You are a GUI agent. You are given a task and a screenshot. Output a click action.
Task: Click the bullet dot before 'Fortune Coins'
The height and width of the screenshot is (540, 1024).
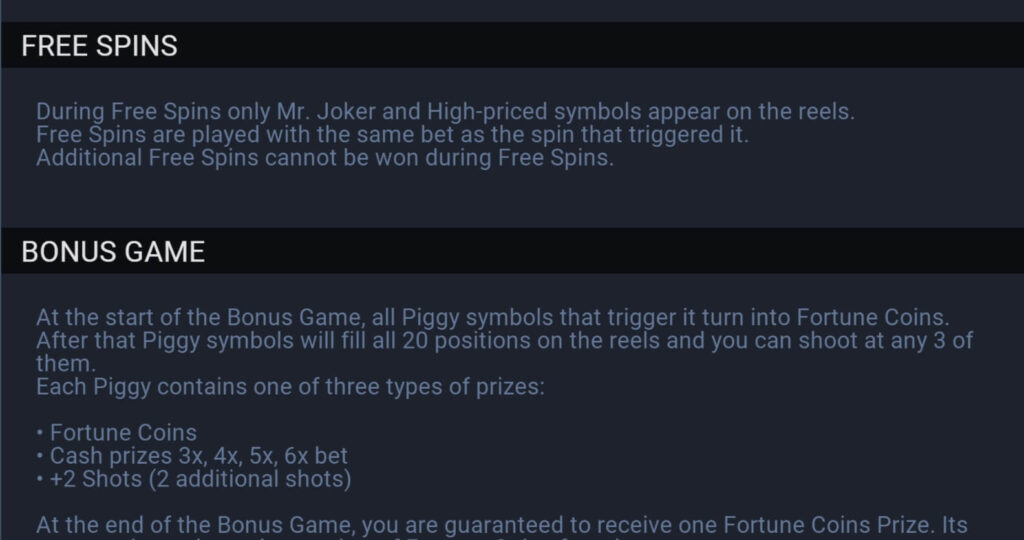(40, 433)
